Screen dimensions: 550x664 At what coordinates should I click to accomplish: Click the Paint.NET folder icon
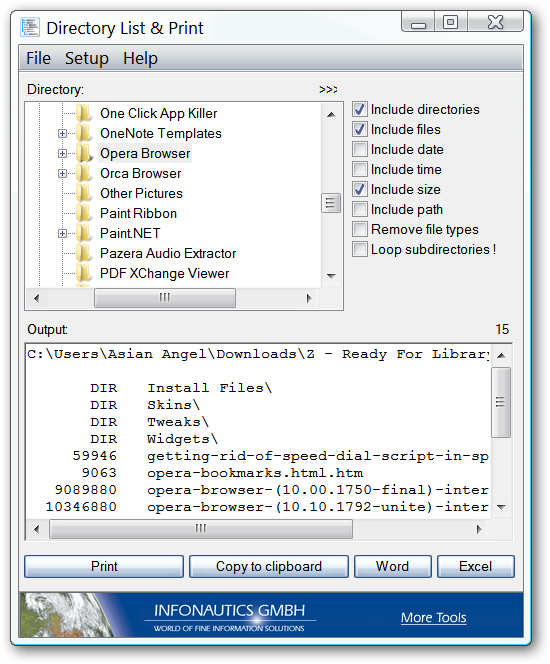click(x=84, y=233)
